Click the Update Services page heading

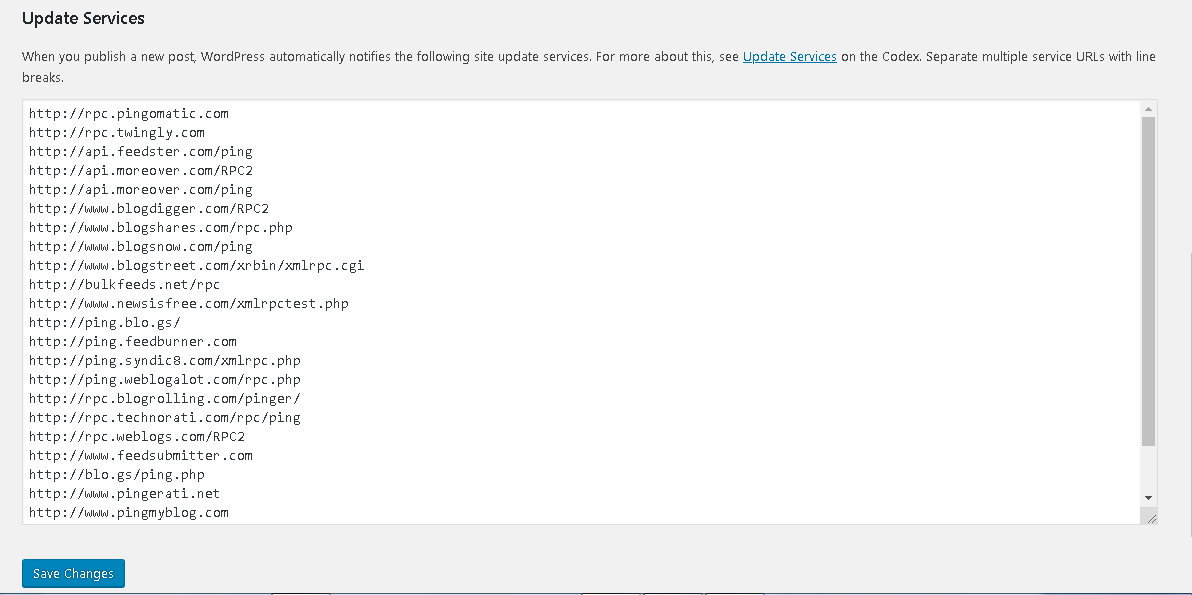[x=83, y=18]
